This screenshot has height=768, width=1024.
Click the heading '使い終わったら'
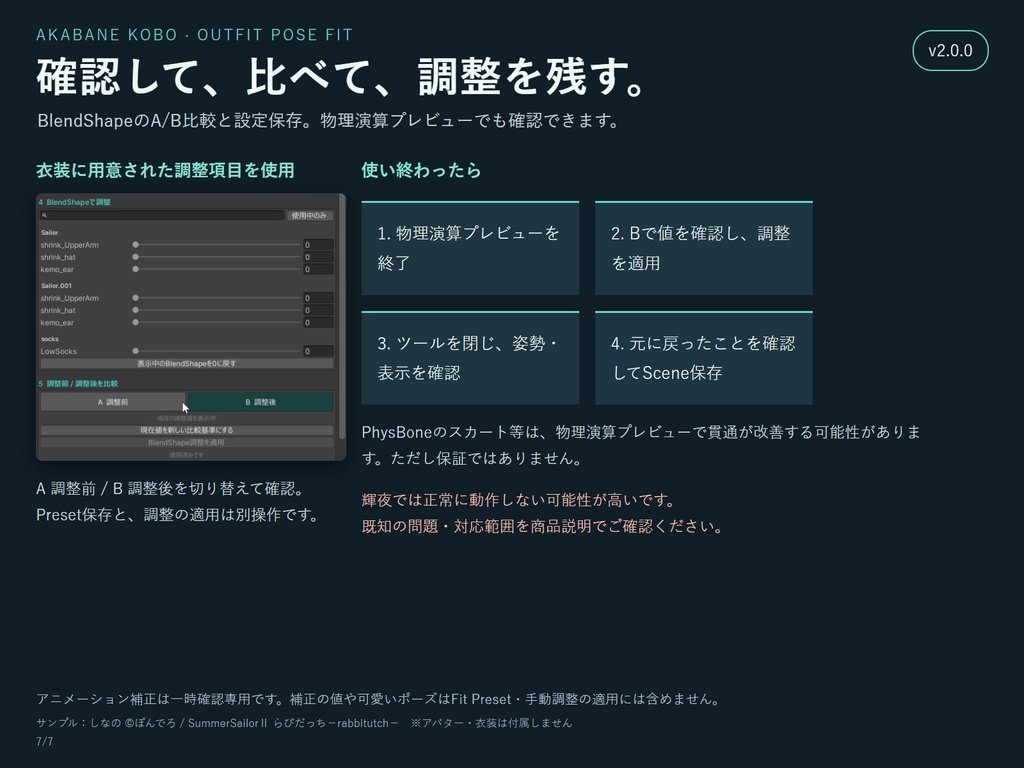pos(421,170)
